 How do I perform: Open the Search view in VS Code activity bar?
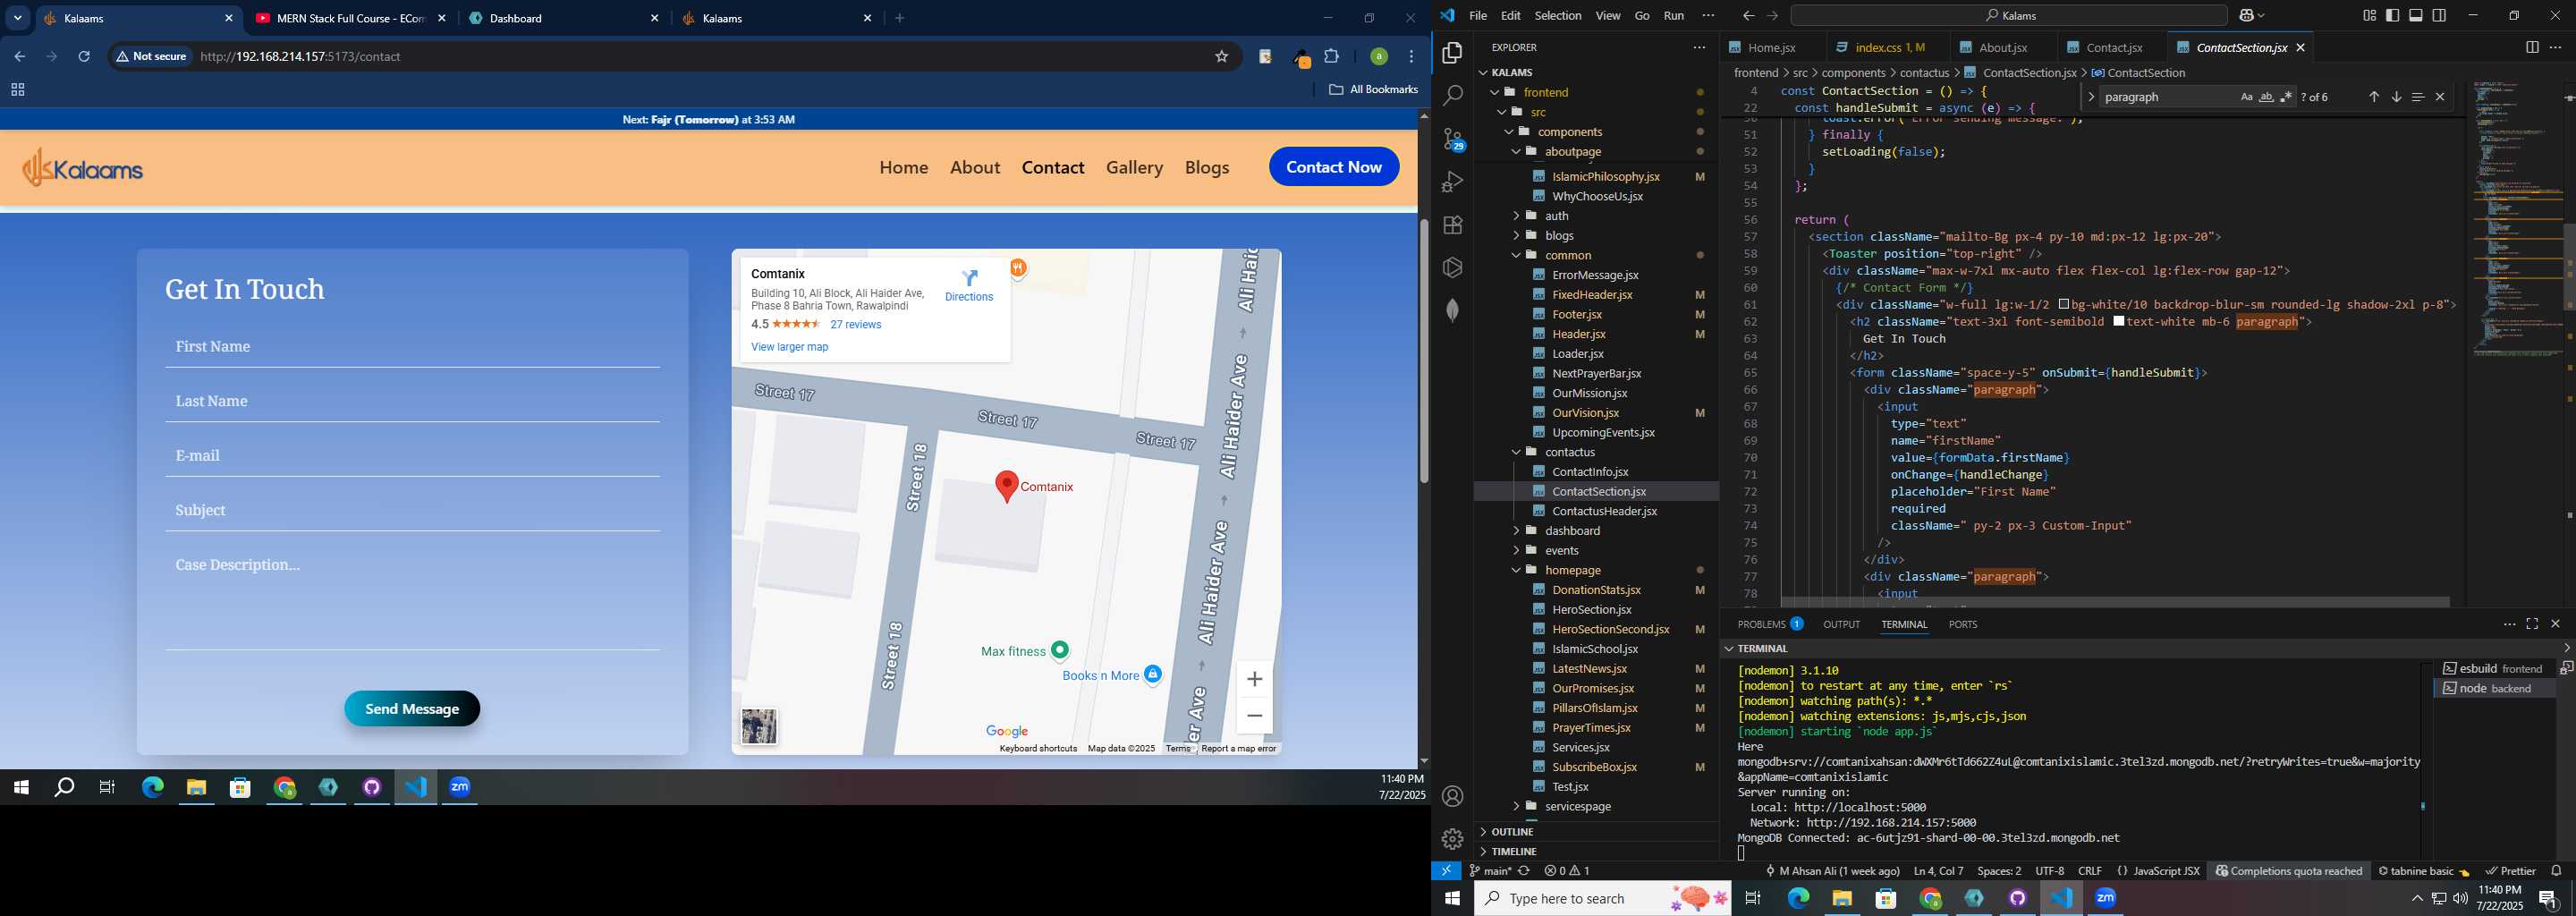1452,96
